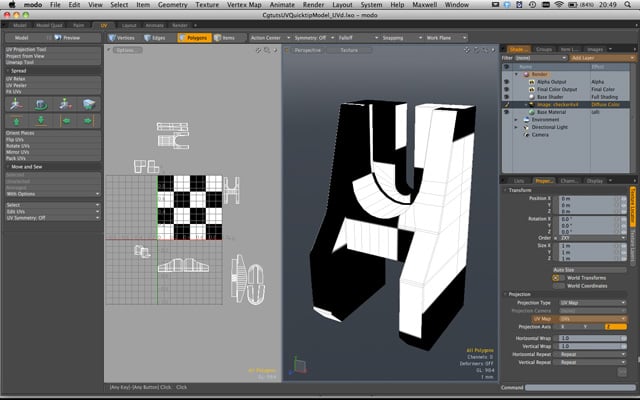Image resolution: width=640 pixels, height=400 pixels.
Task: Click the green right-arrow align icon
Action: 88,121
